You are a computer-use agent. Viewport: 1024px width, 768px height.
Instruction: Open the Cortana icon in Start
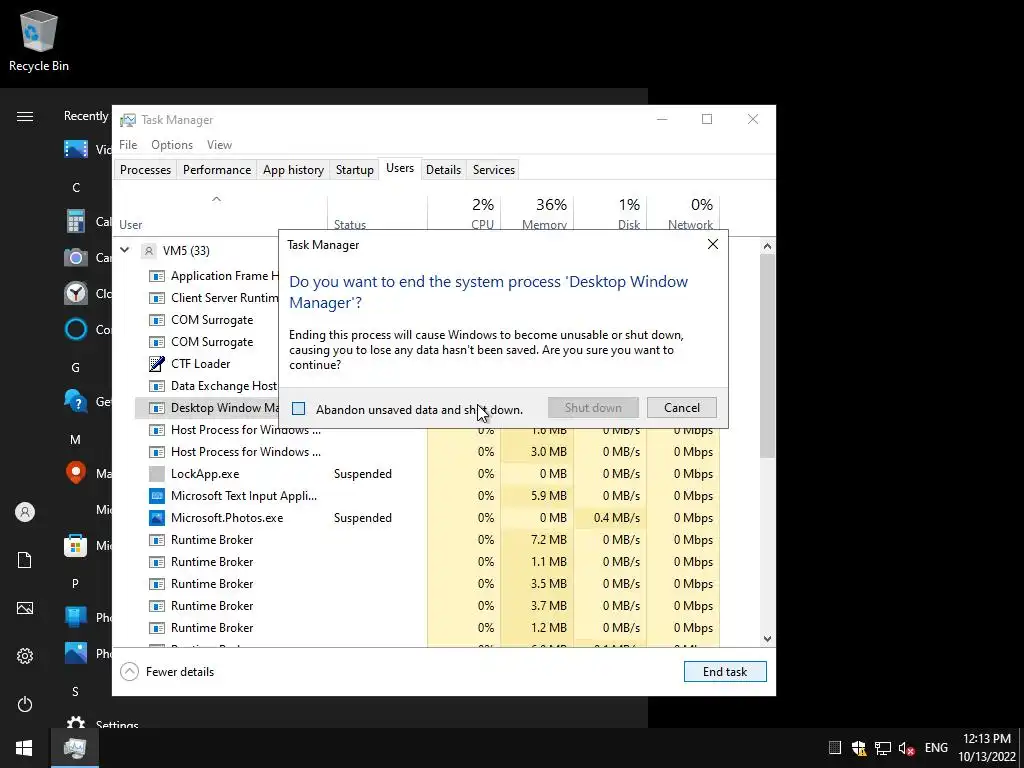(x=76, y=328)
